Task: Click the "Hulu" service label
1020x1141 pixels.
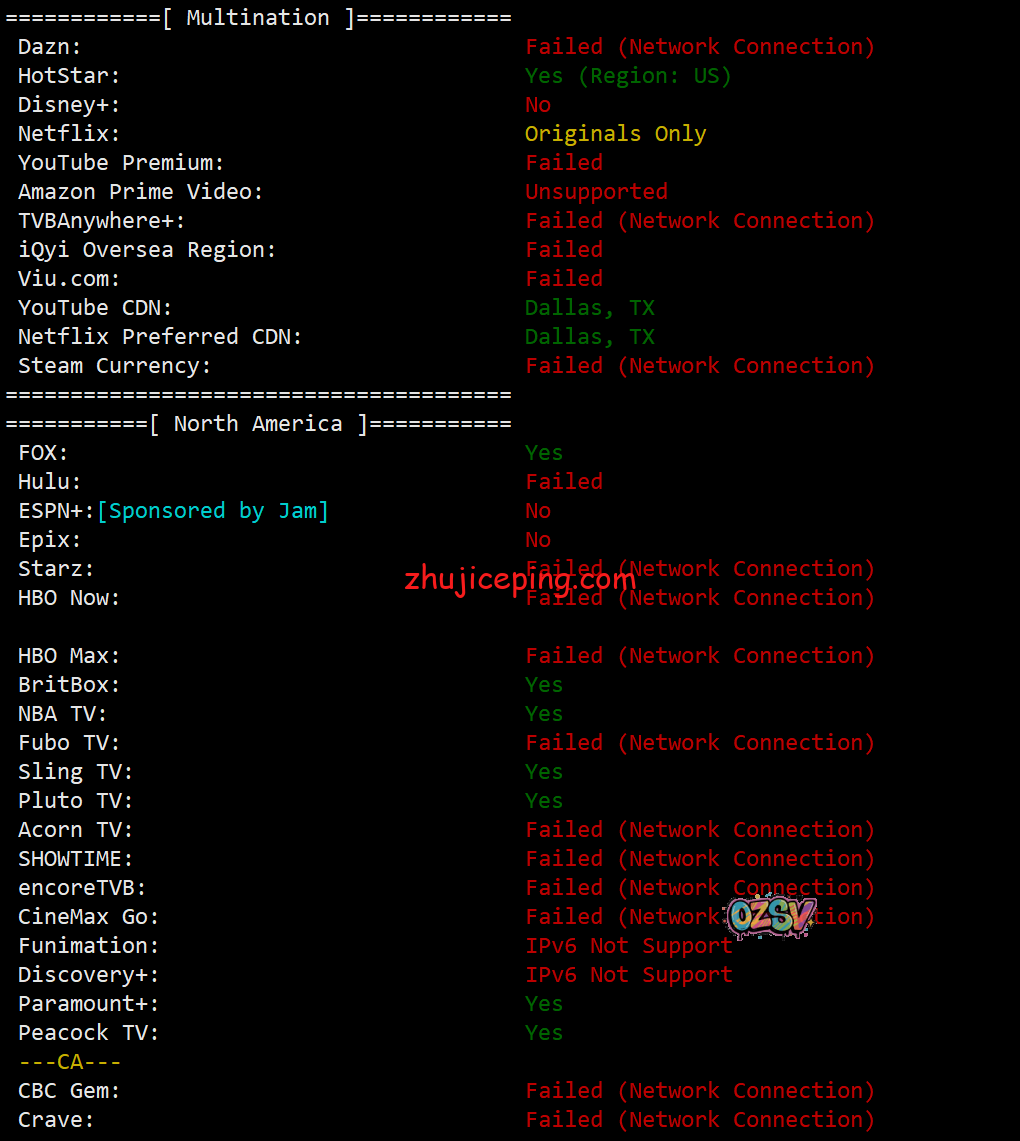Action: [x=50, y=482]
